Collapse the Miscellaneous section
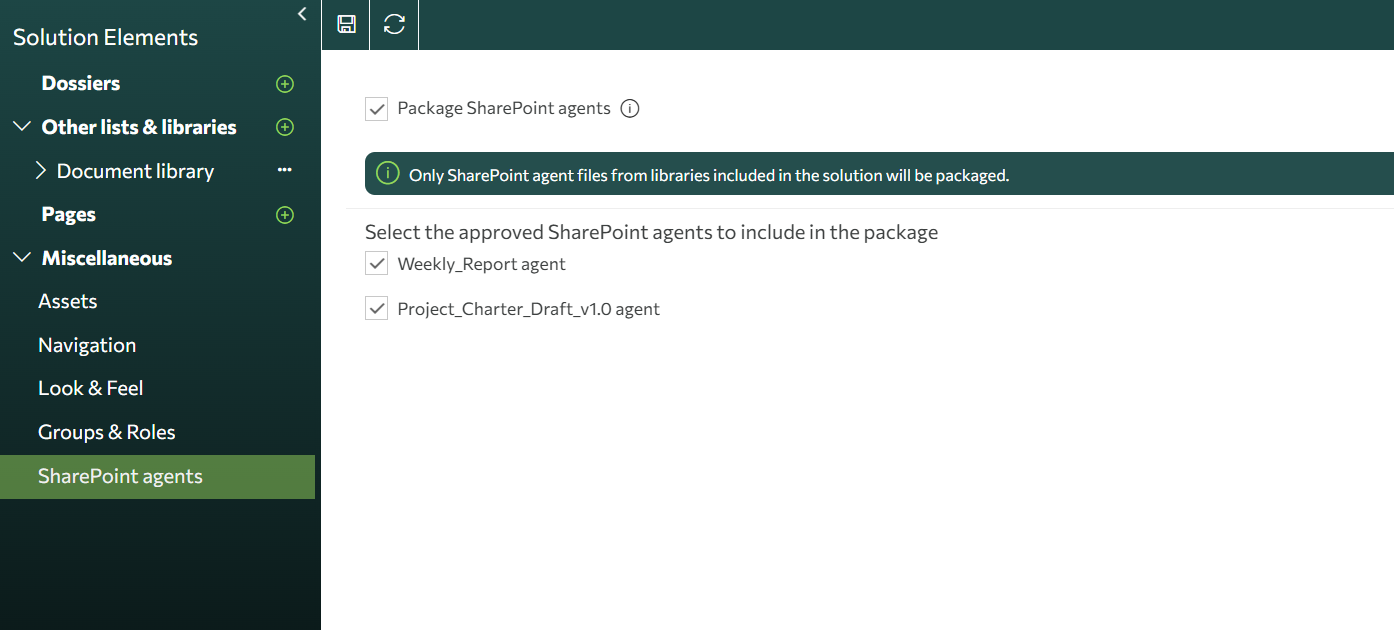This screenshot has height=630, width=1394. 21,258
